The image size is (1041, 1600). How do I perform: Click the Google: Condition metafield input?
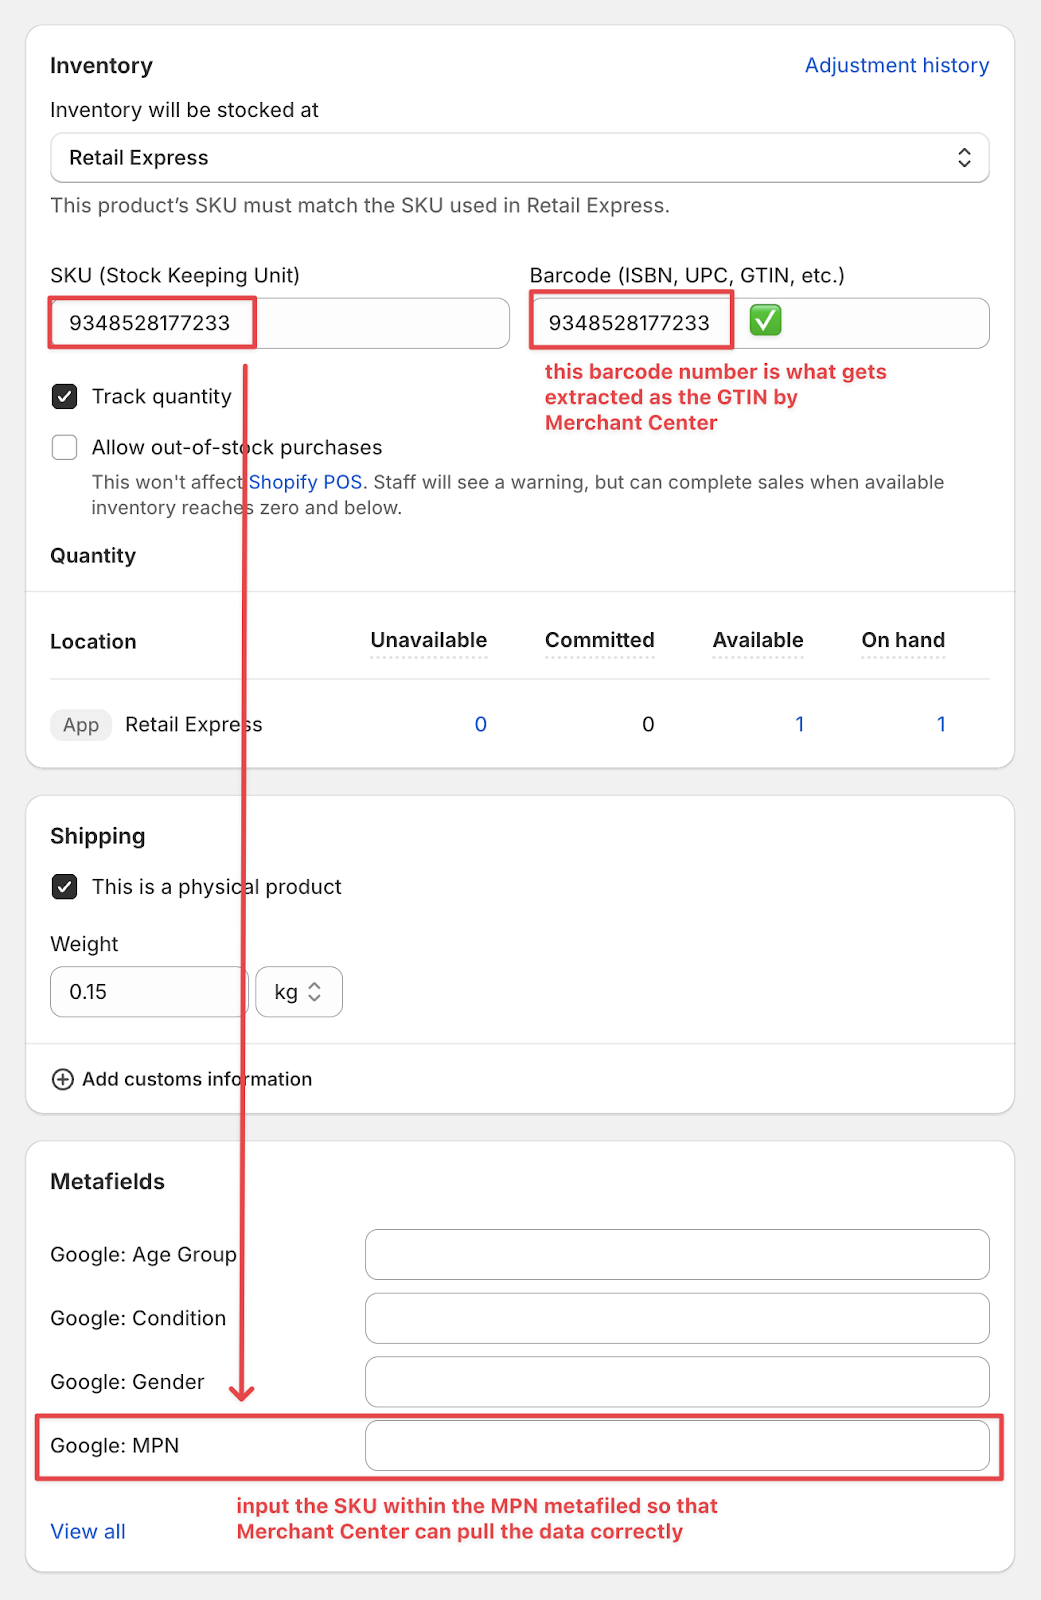[x=676, y=1319]
